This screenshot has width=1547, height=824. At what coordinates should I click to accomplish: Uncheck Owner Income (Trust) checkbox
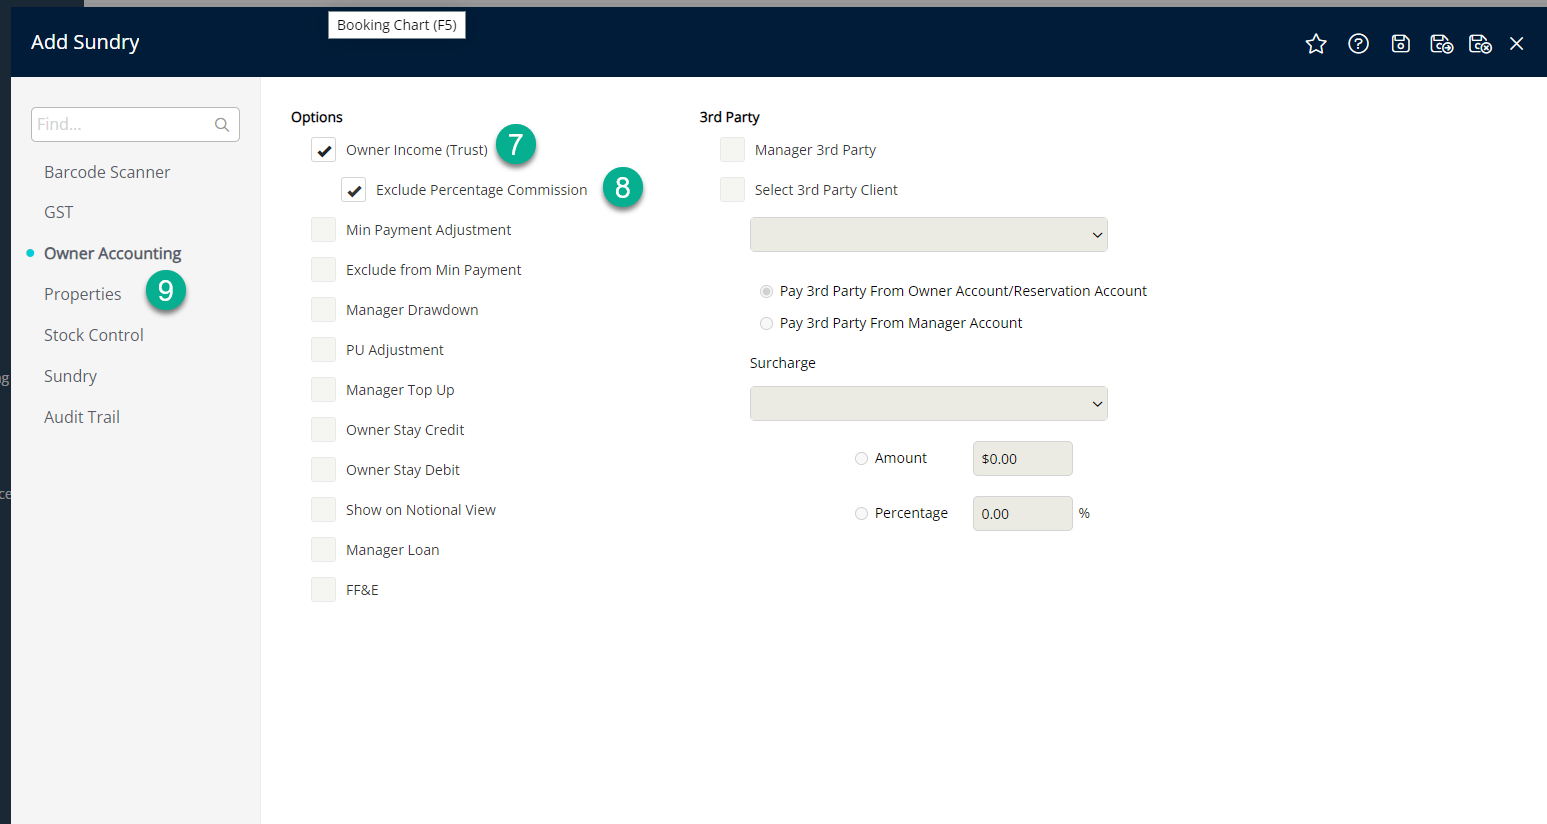(324, 150)
